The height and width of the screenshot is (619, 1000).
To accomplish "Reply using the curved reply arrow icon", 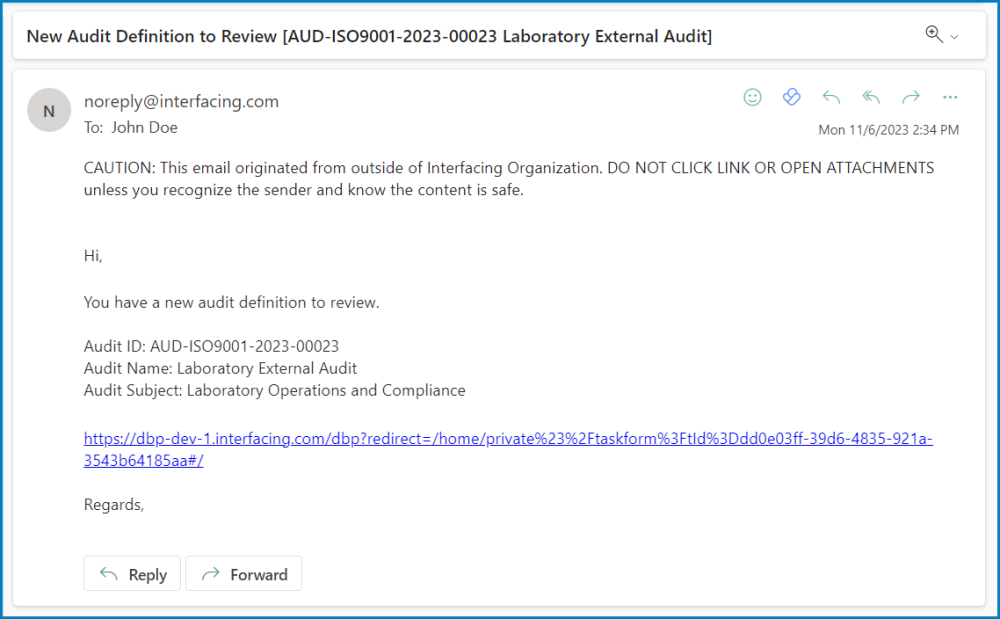I will coord(831,97).
